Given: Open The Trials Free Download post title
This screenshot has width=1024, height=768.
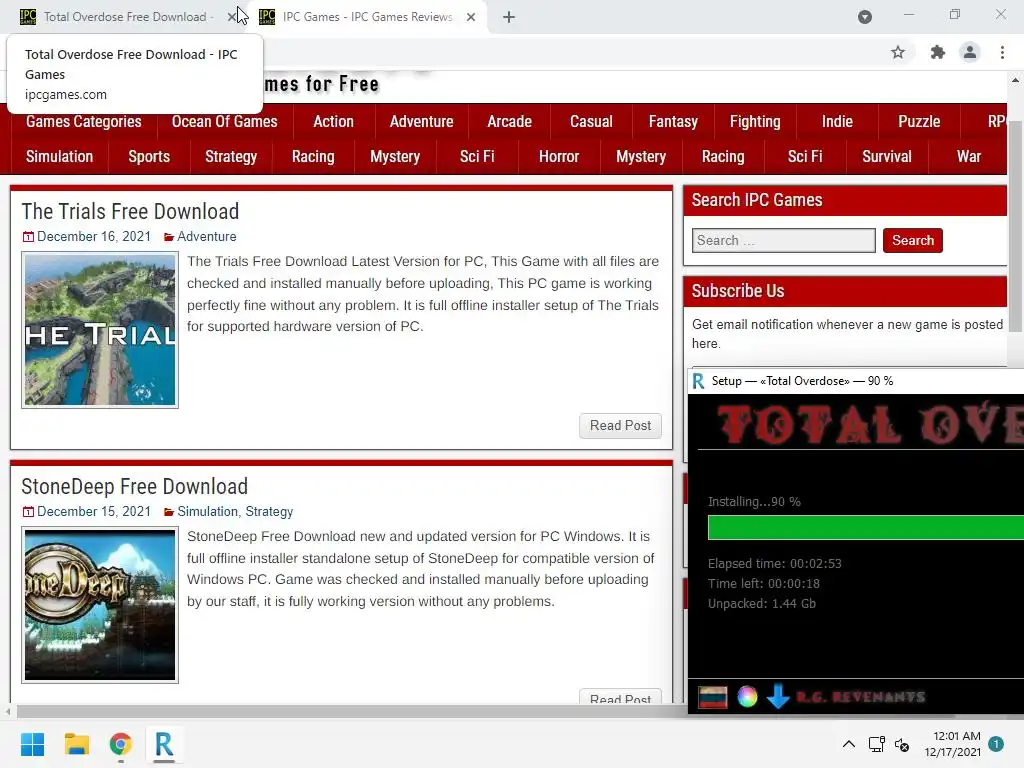Looking at the screenshot, I should (130, 212).
